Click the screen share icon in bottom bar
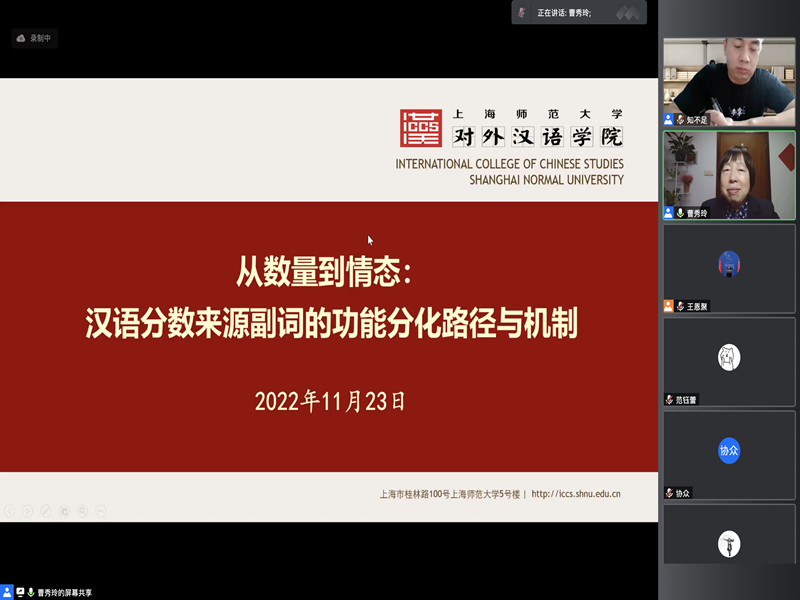The width and height of the screenshot is (800, 600). pos(20,592)
